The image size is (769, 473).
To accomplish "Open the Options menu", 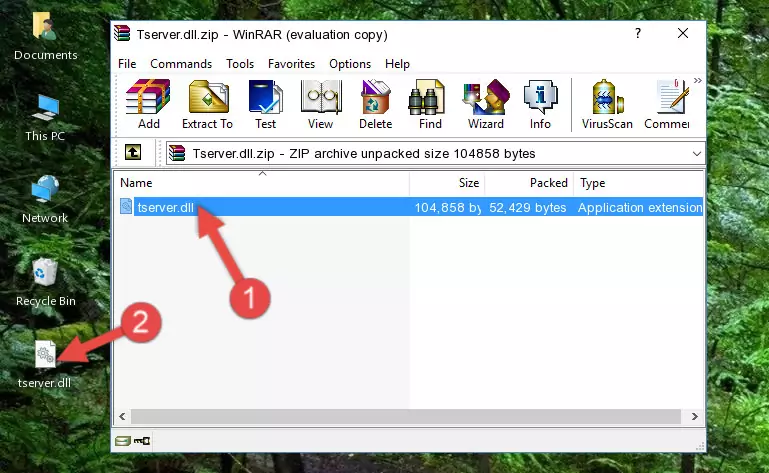I will [350, 64].
